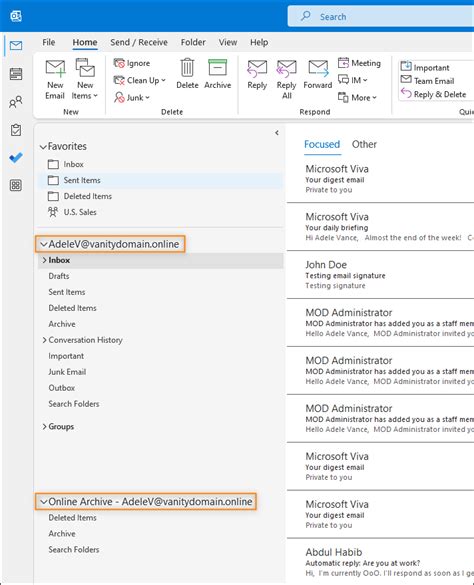474x585 pixels.
Task: Ignore the selected conversation
Action: click(132, 63)
